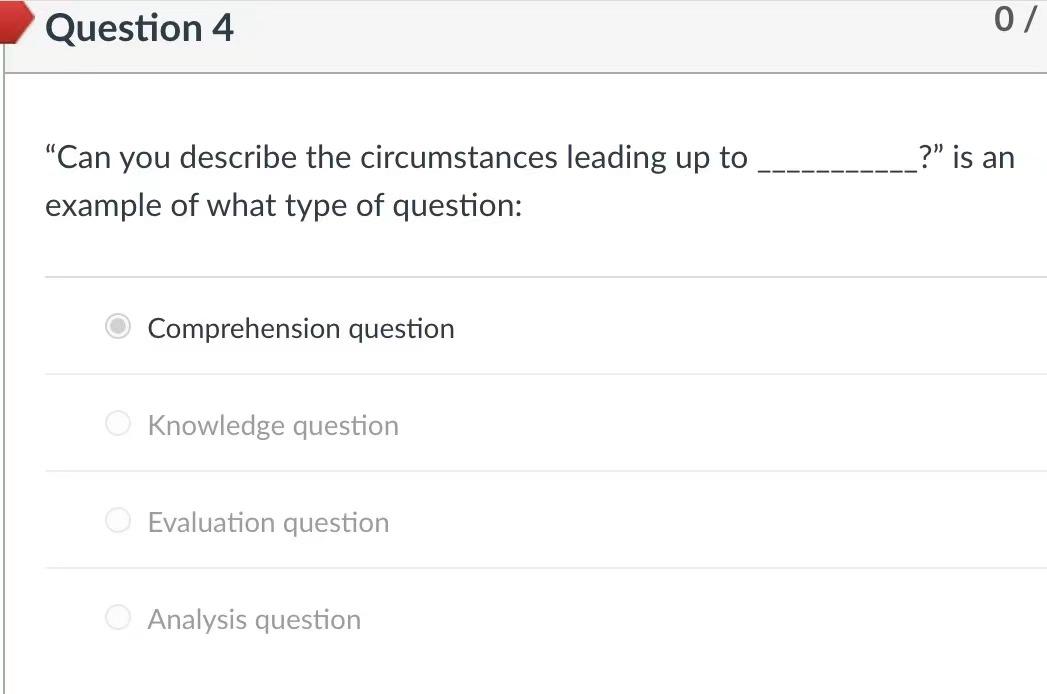Click the word "Analysis" in the fourth answer
The width and height of the screenshot is (1047, 694).
point(197,620)
